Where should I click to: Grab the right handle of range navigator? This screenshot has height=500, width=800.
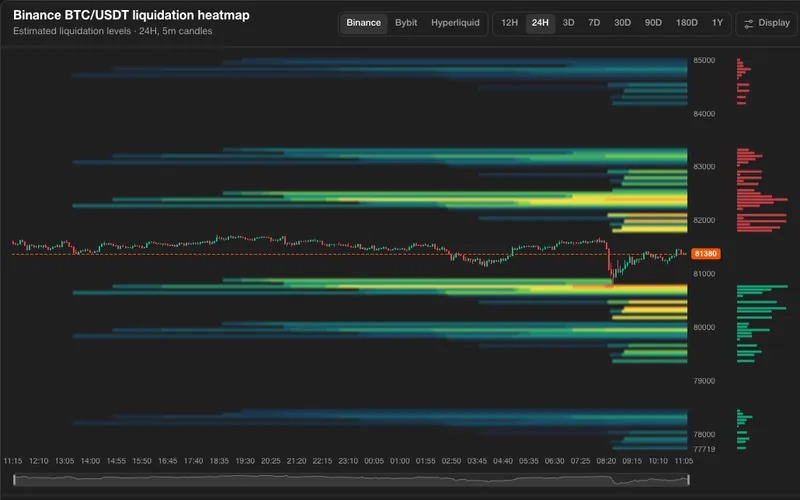coord(688,480)
